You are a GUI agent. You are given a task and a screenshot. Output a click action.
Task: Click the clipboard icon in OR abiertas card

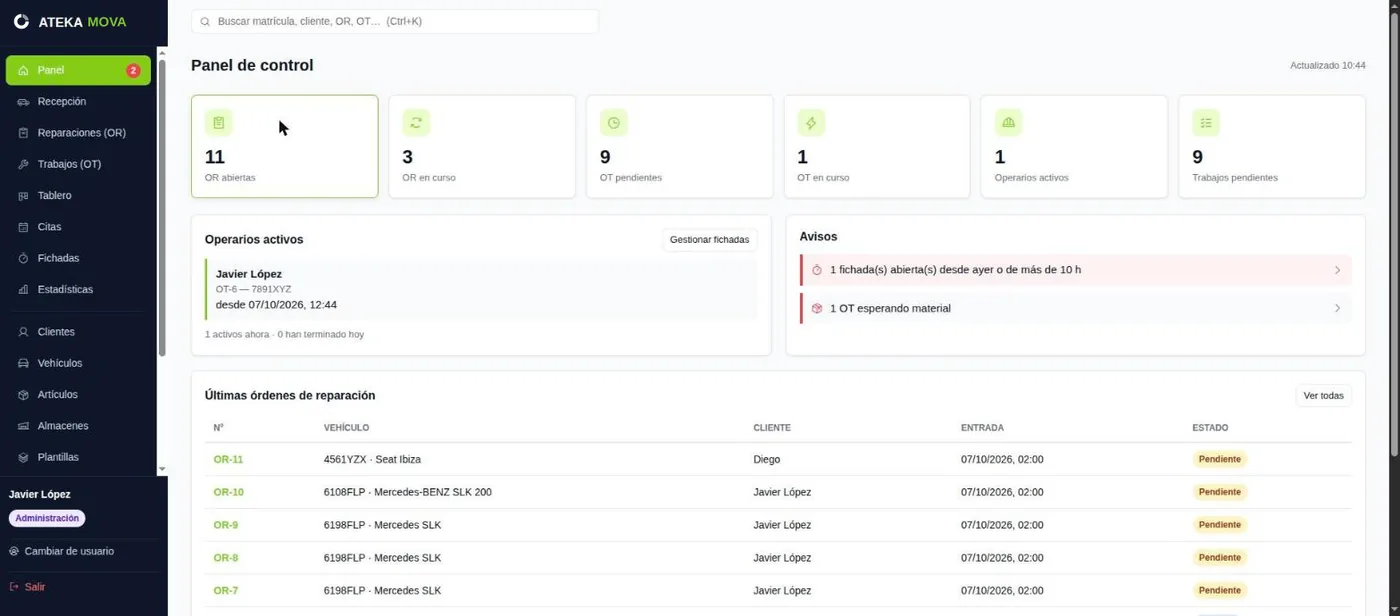pos(218,123)
